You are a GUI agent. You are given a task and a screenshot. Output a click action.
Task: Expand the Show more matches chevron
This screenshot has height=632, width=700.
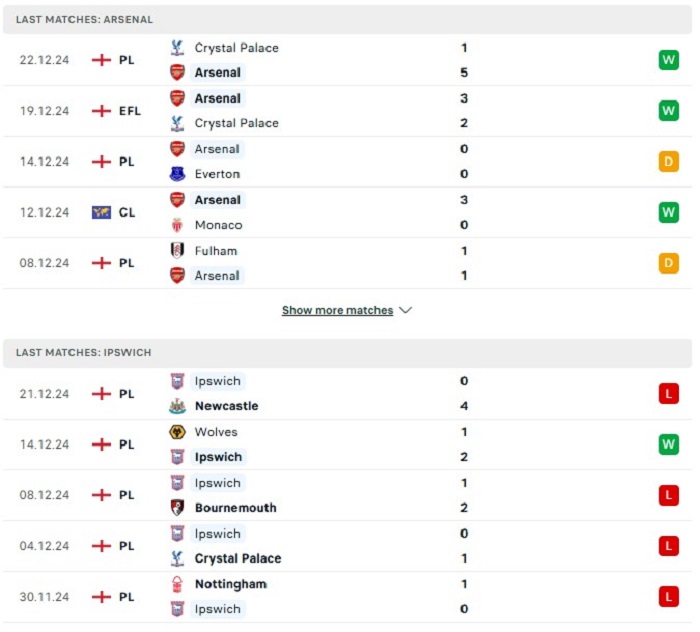click(405, 310)
